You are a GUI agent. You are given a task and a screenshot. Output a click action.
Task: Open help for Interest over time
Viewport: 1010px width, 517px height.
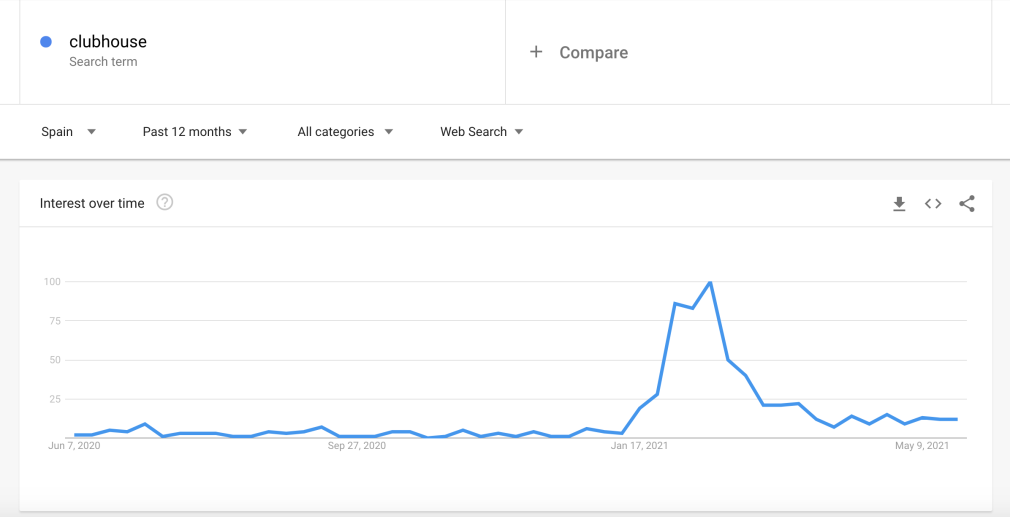pos(165,203)
